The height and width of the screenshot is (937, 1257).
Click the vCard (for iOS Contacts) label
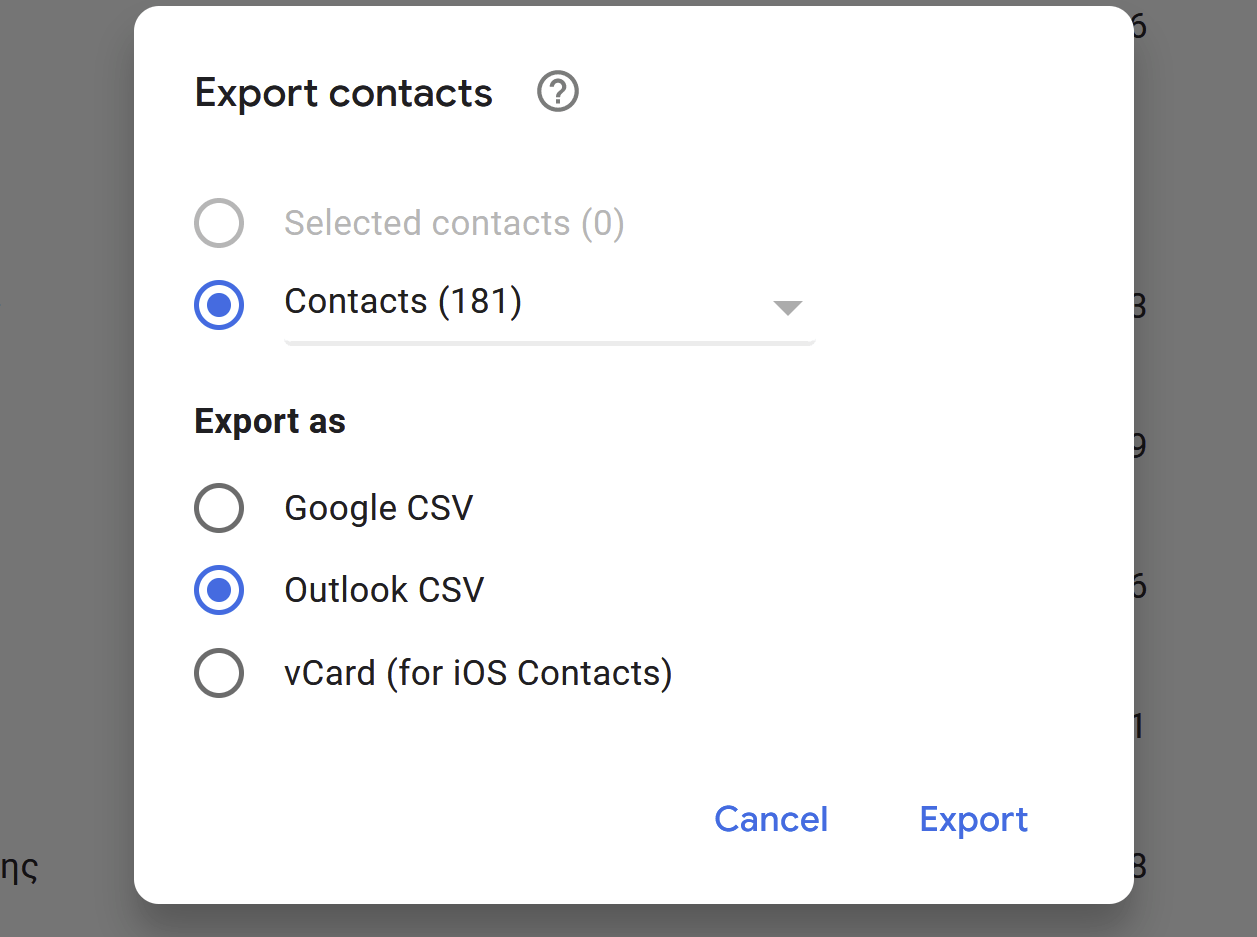478,673
